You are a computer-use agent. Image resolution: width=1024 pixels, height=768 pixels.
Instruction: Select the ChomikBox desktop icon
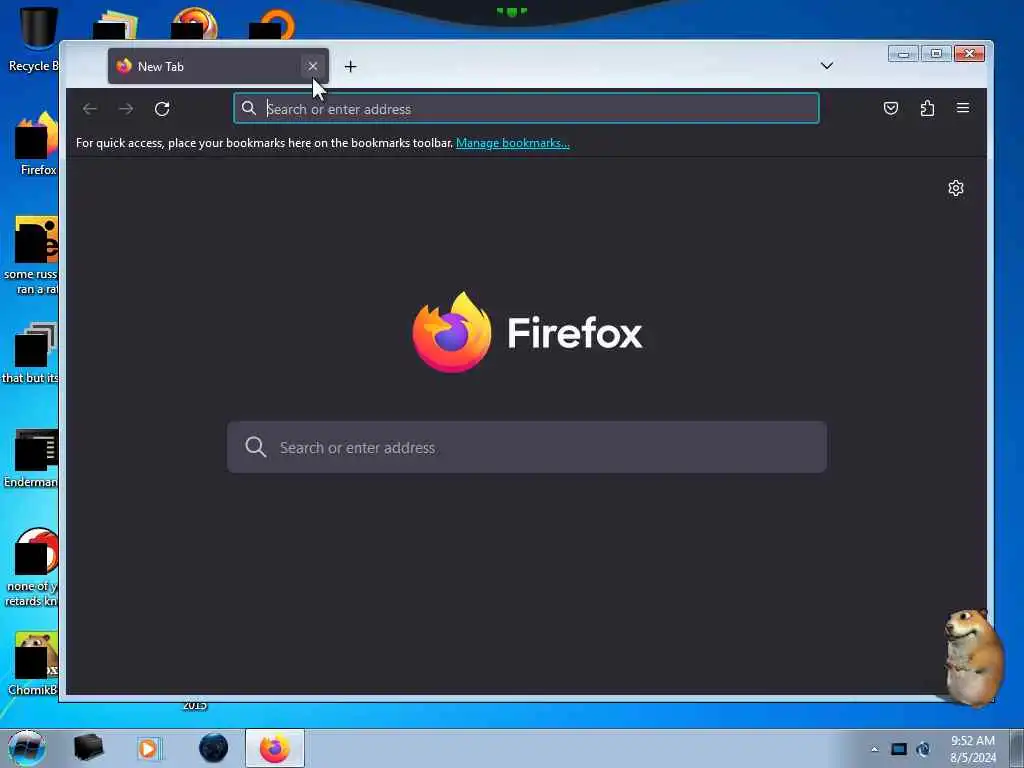[x=33, y=664]
